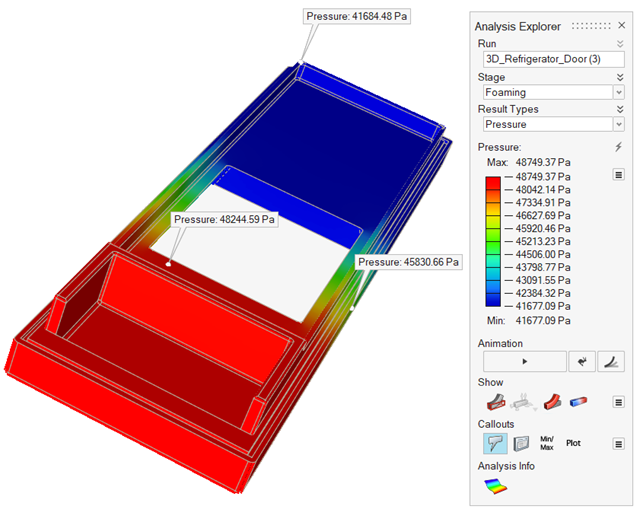Collapse the Result Types section chevron

620,109
